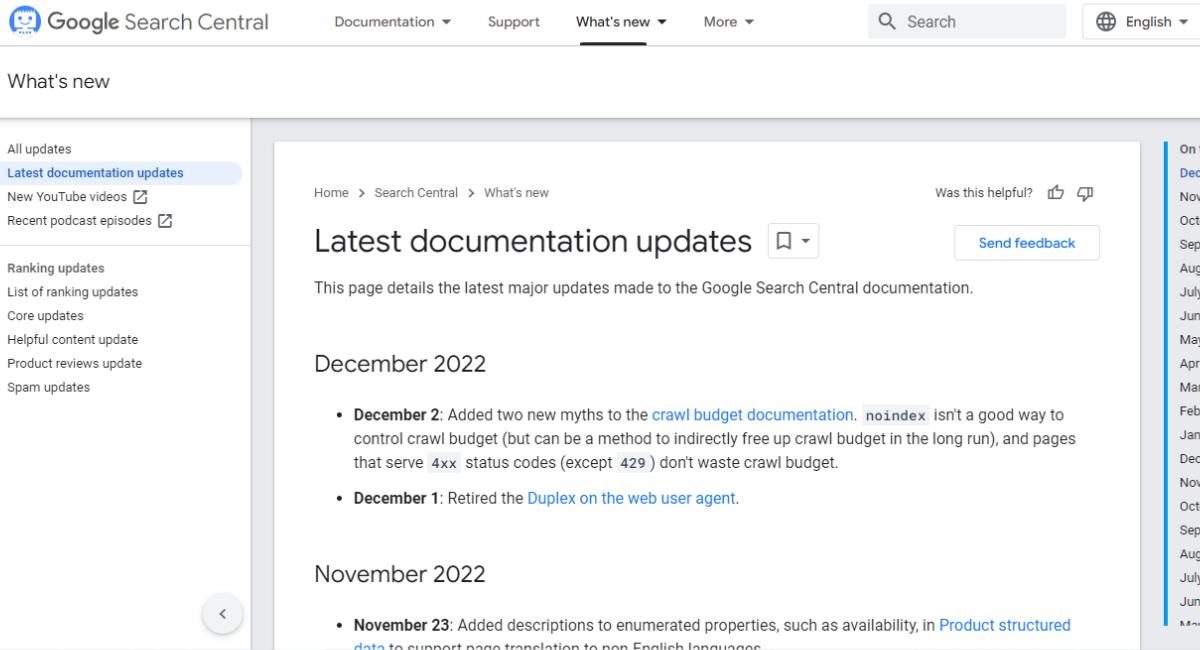Click the Latest documentation updates page title
This screenshot has height=650, width=1200.
[x=533, y=241]
